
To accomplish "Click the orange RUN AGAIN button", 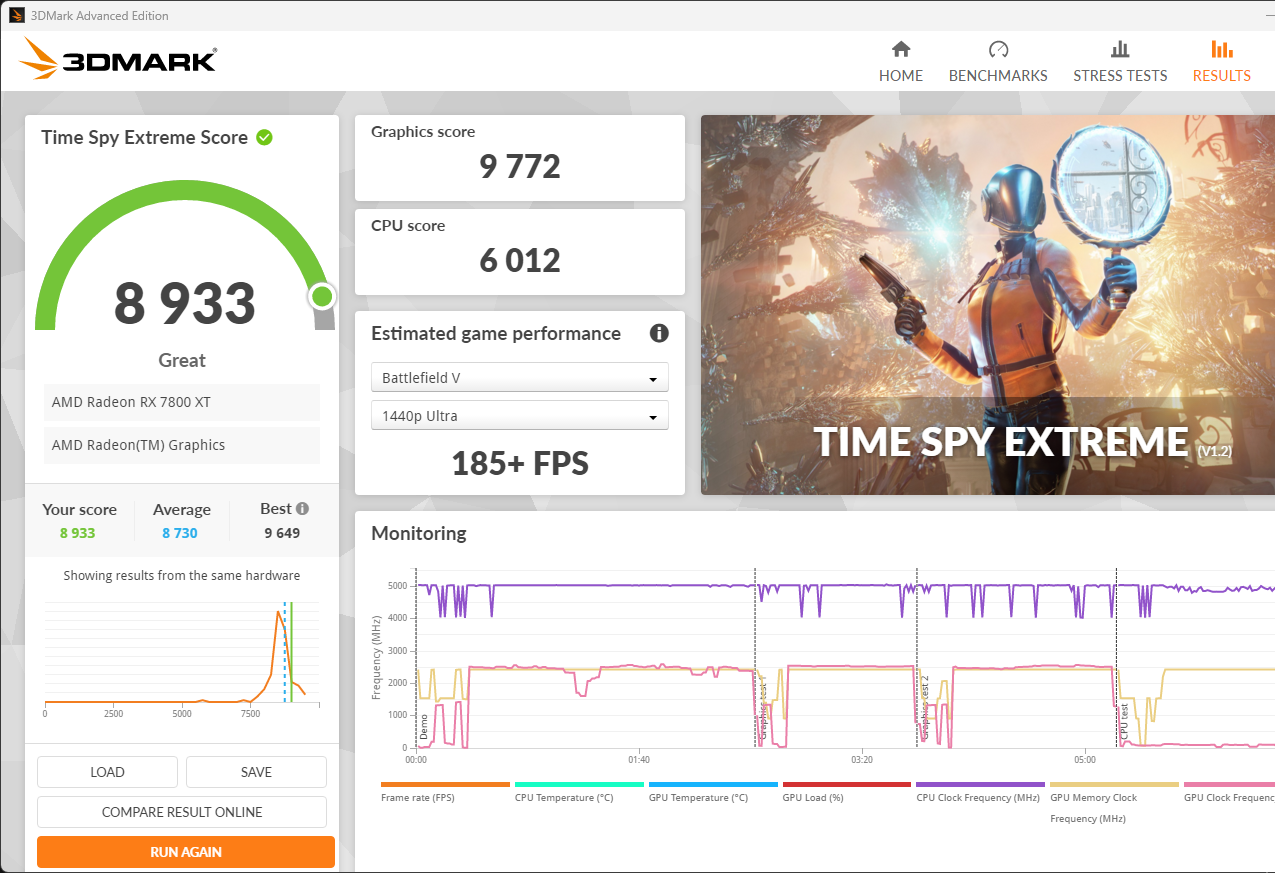I will [x=186, y=852].
